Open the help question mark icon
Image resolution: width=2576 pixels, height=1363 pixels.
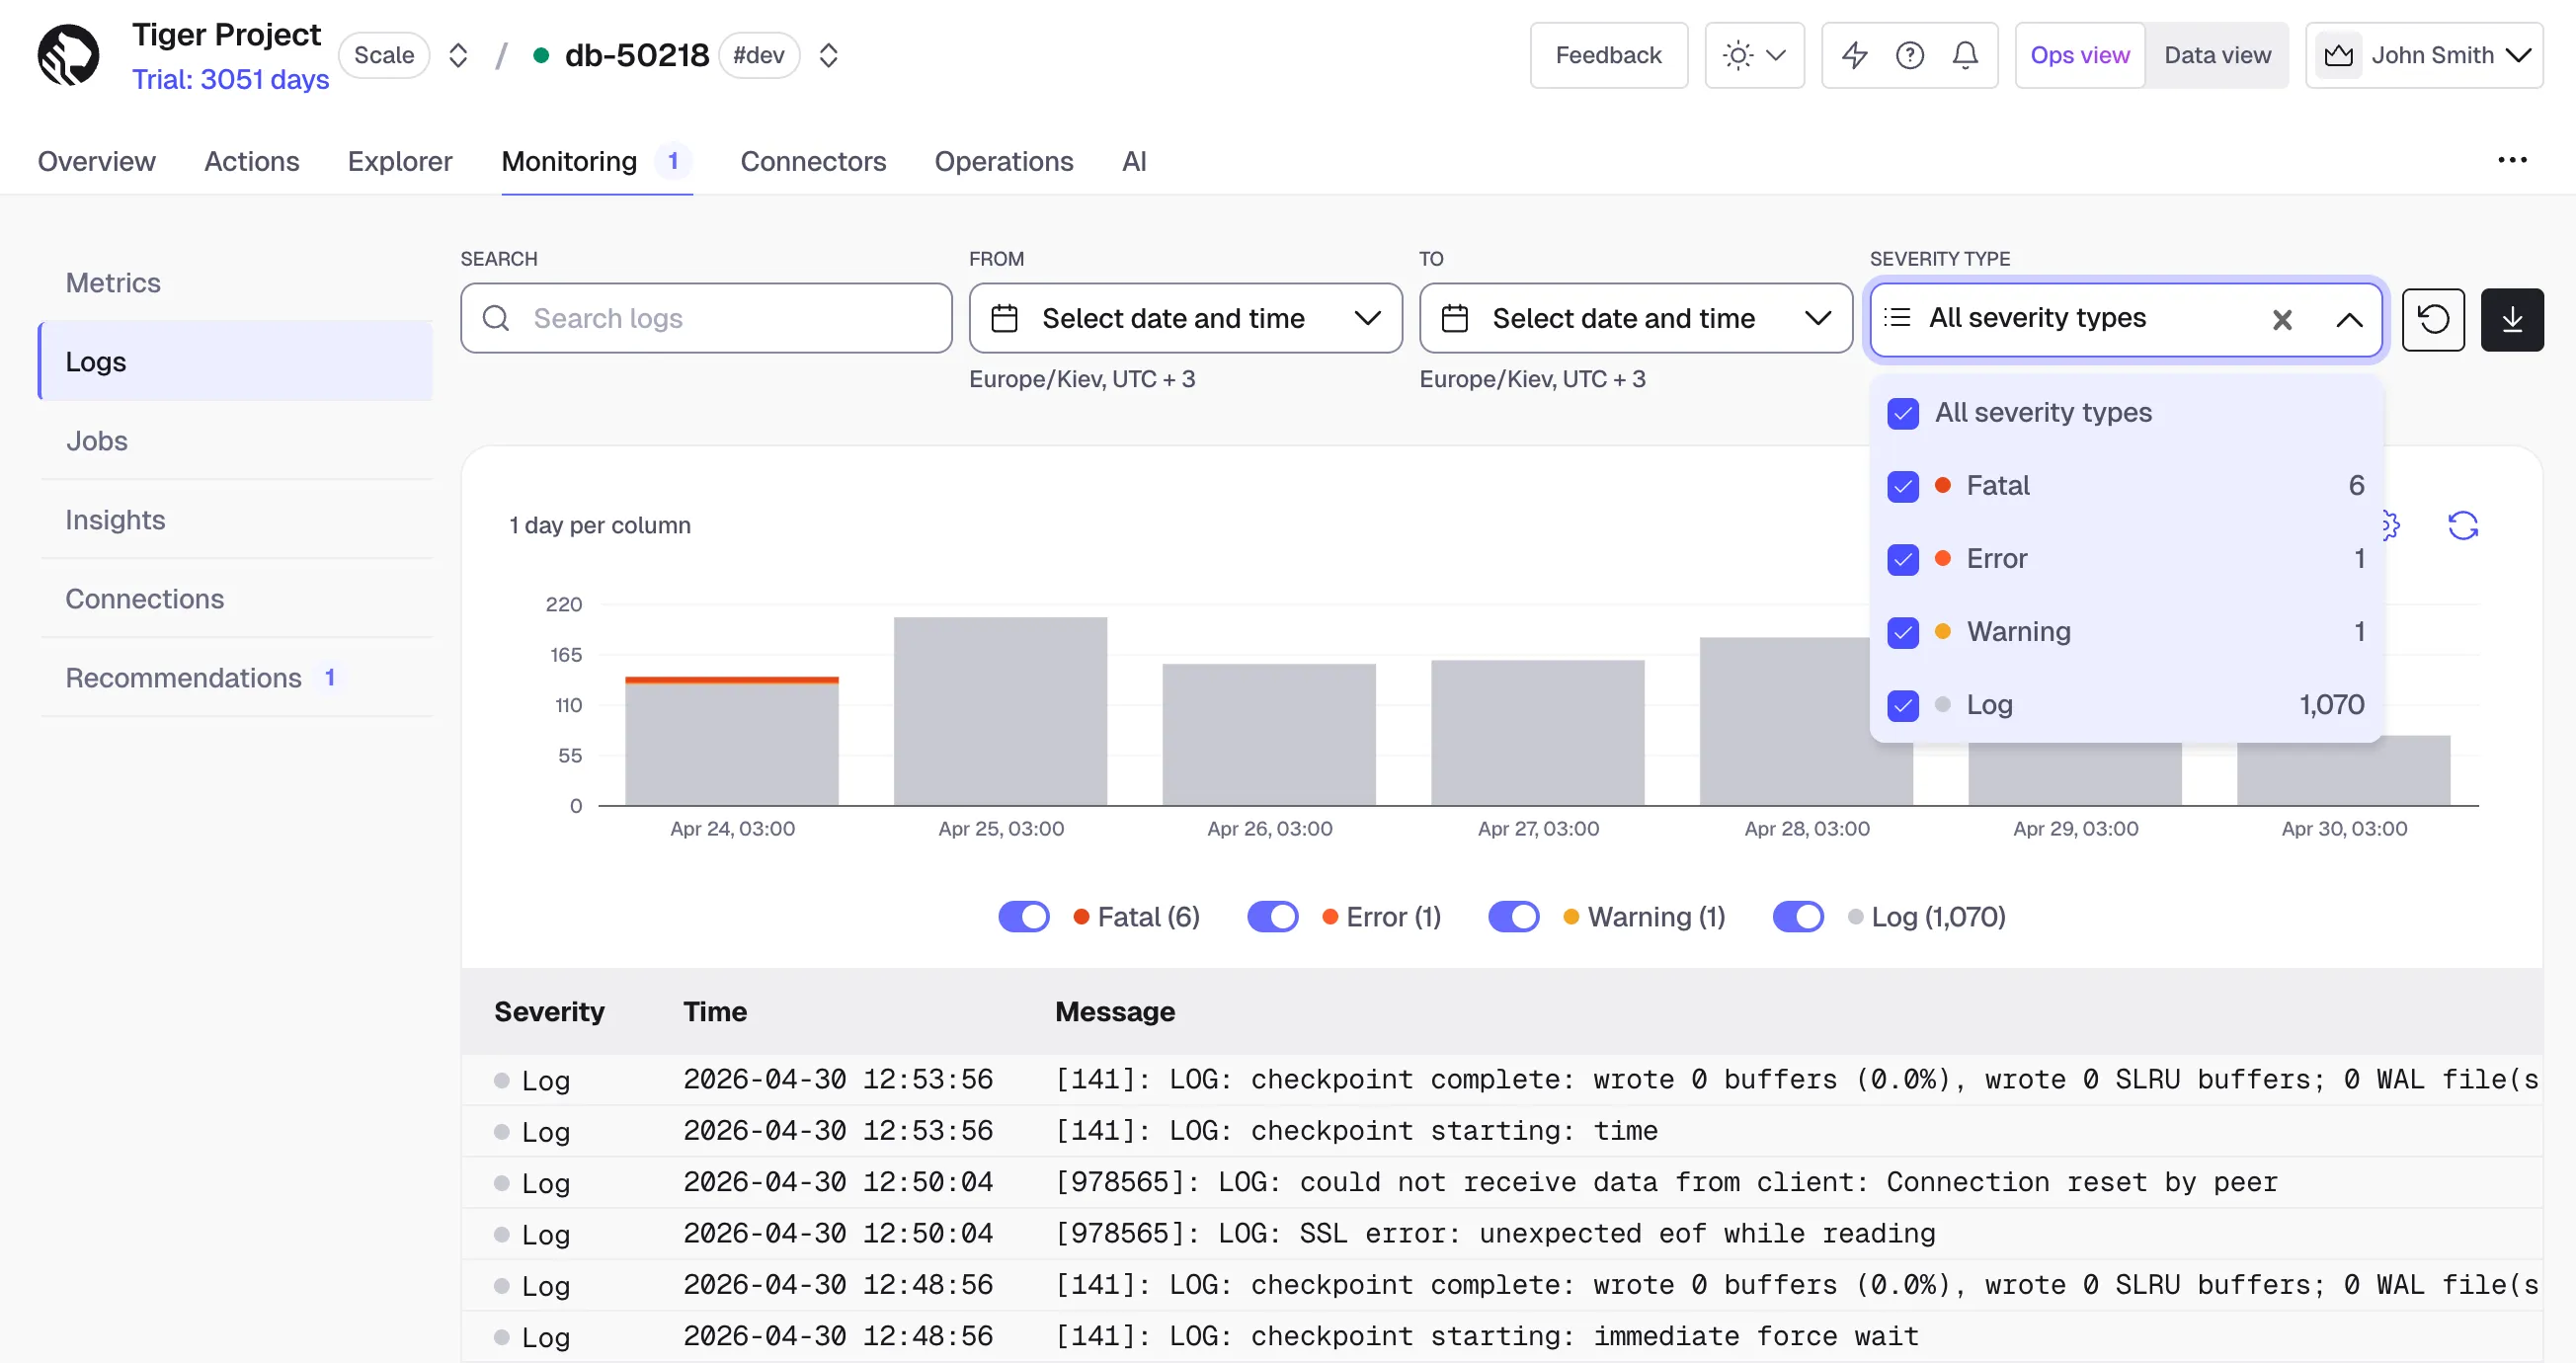coord(1909,55)
